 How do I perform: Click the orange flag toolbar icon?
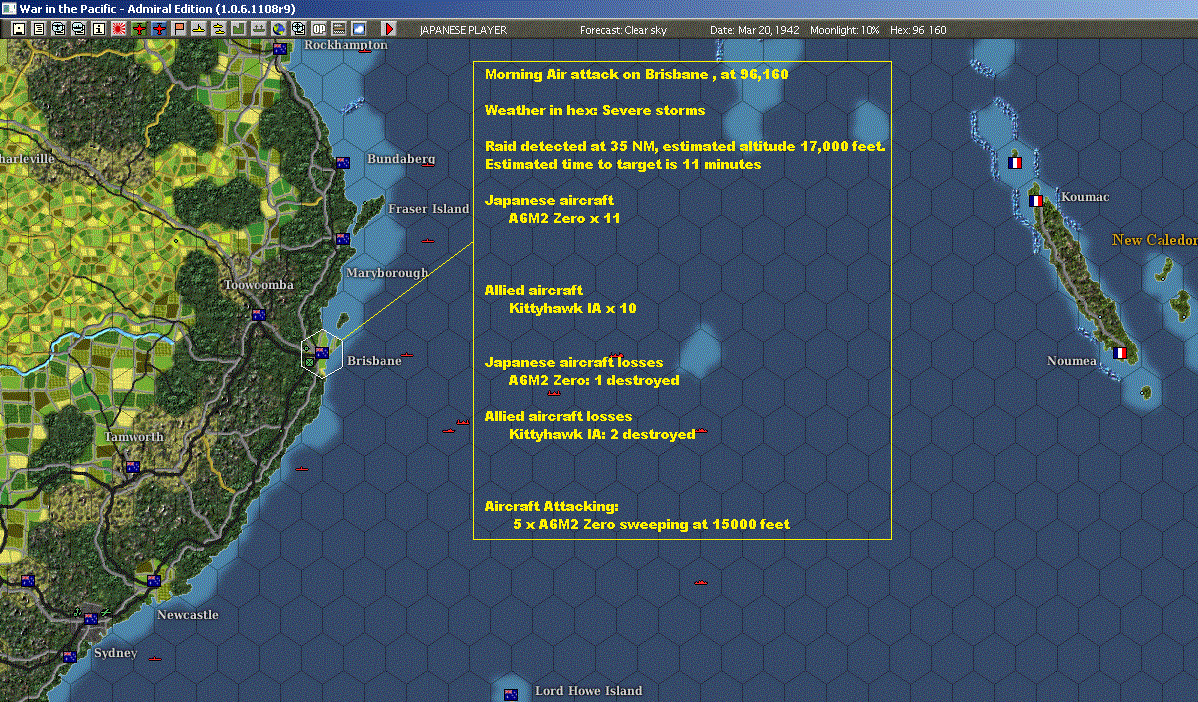(x=179, y=29)
